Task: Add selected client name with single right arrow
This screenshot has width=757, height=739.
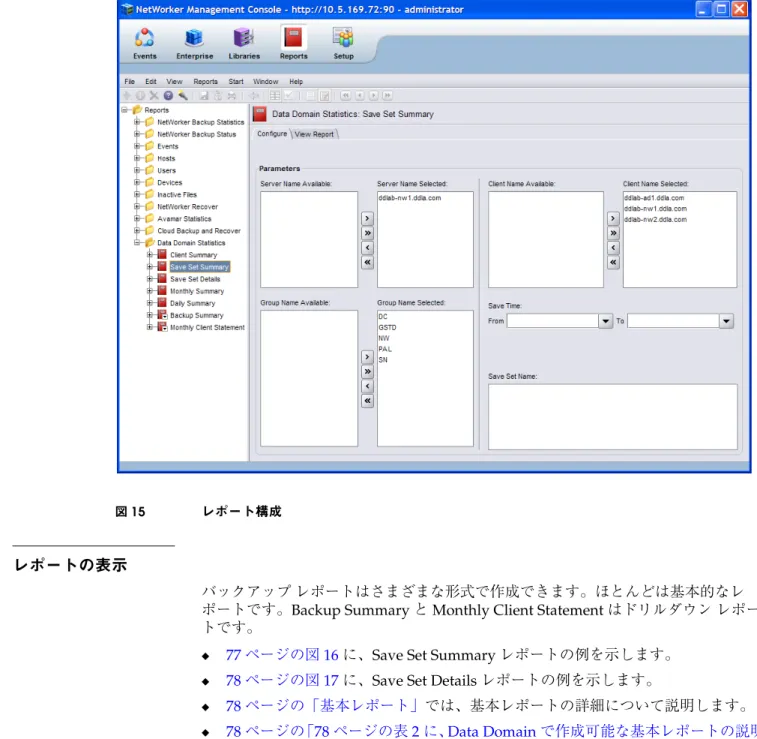Action: 613,219
